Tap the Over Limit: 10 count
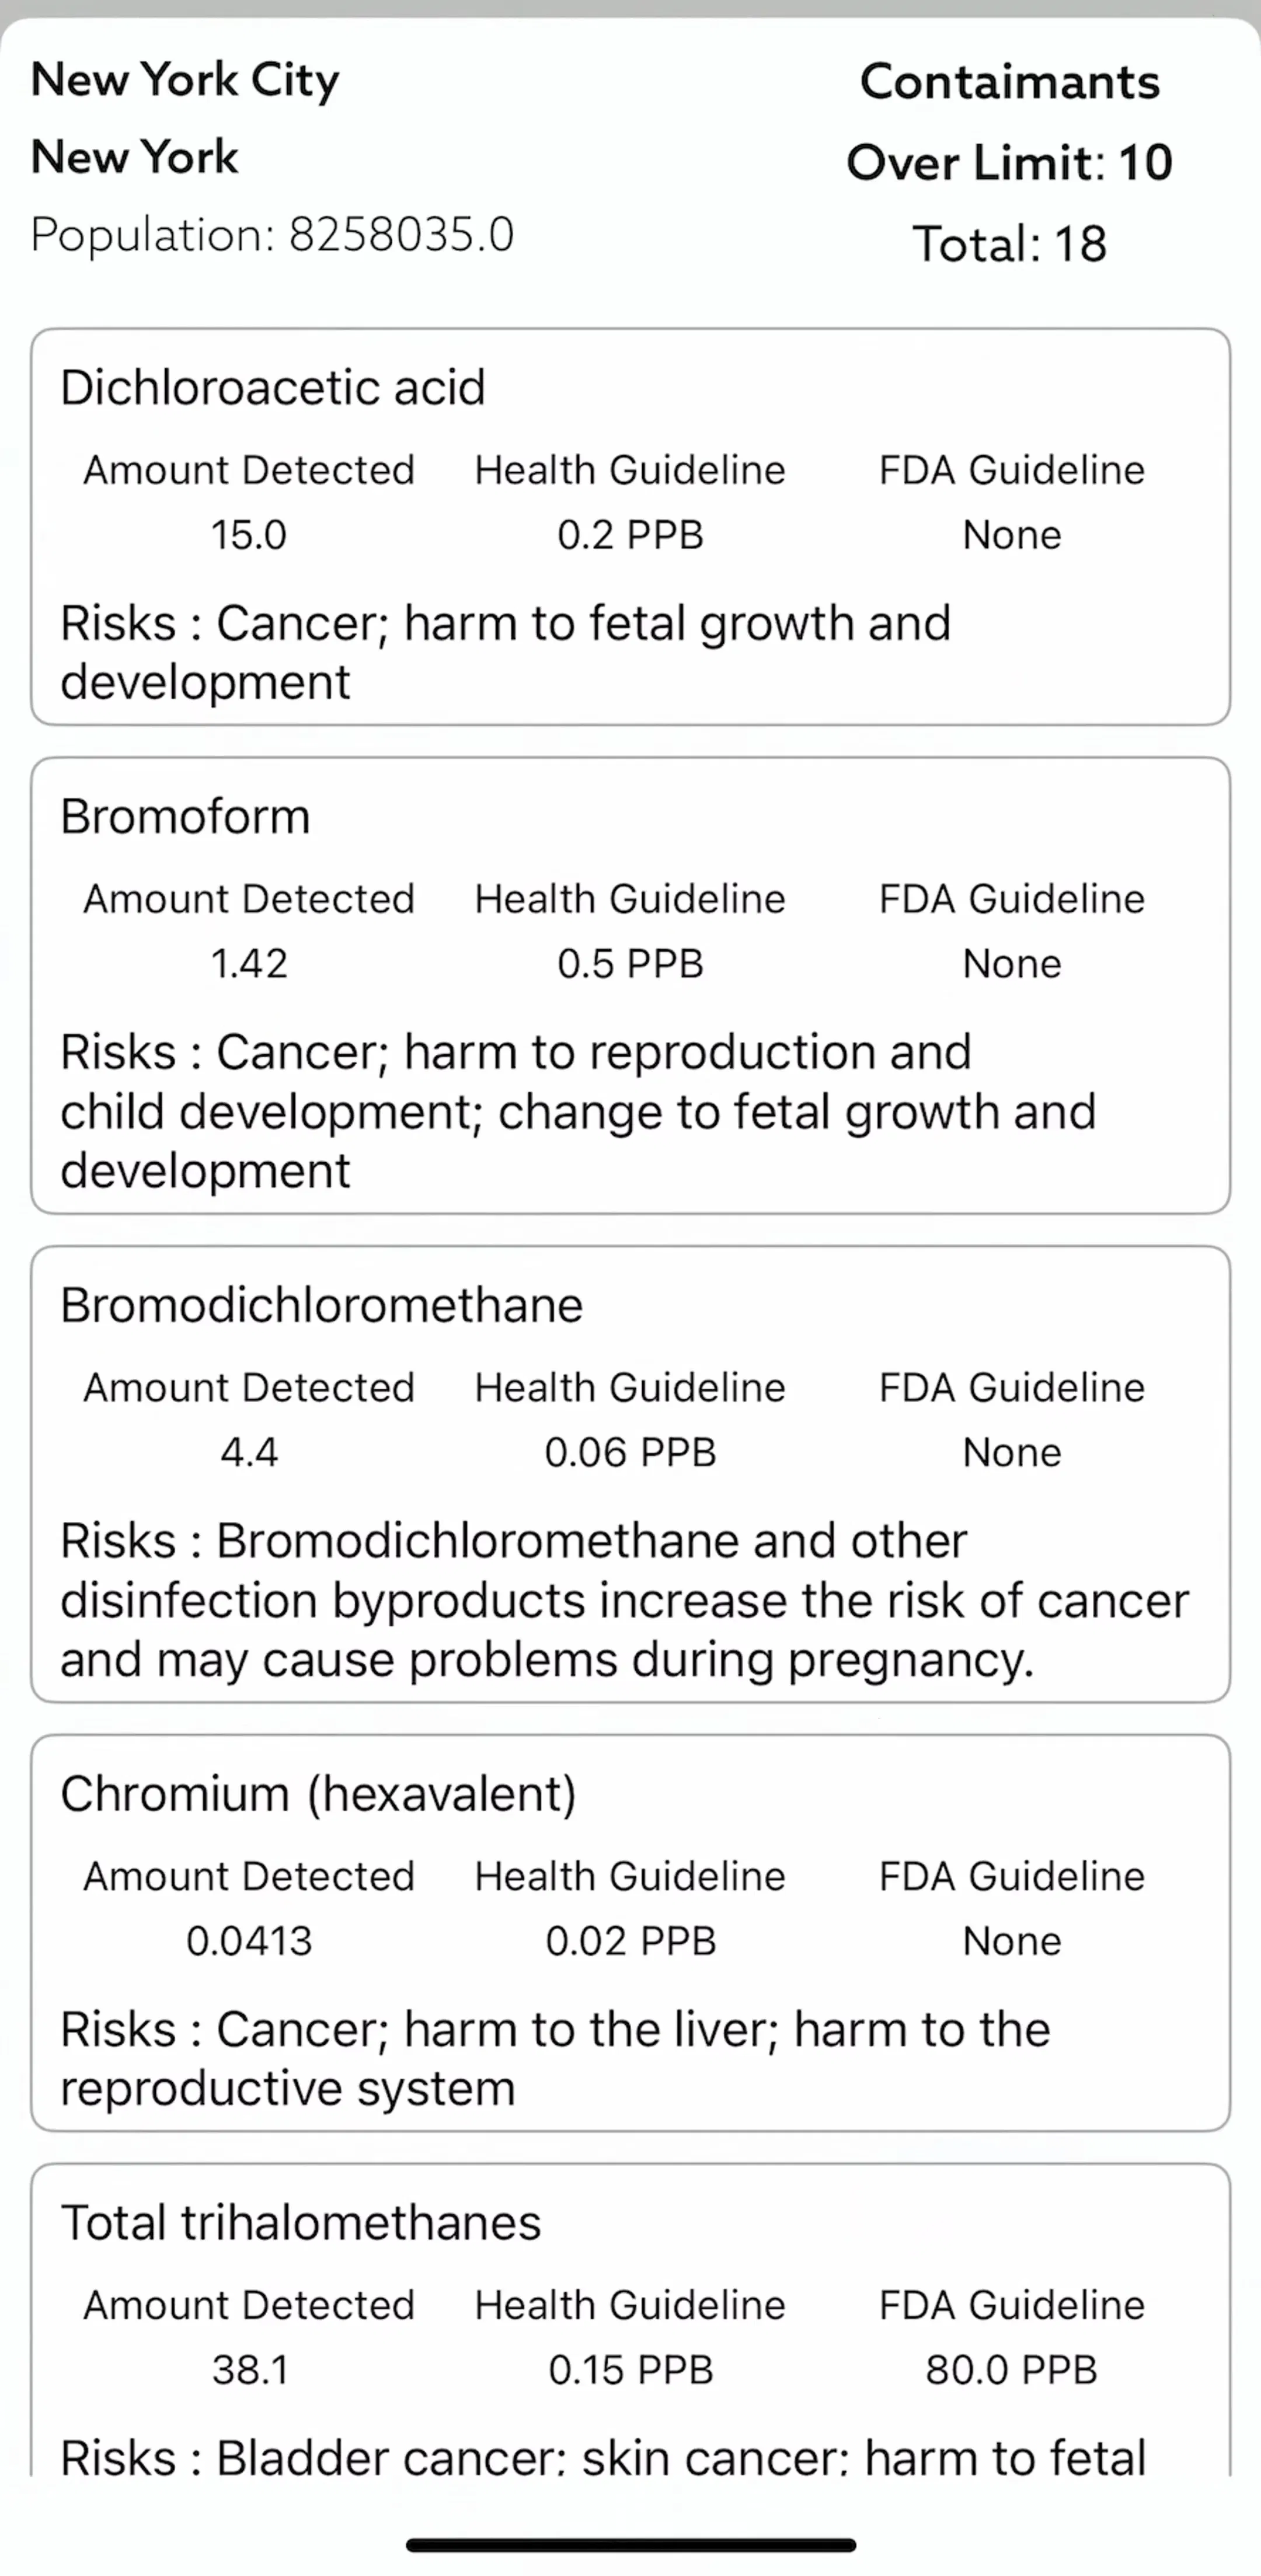1261x2576 pixels. coord(1009,162)
